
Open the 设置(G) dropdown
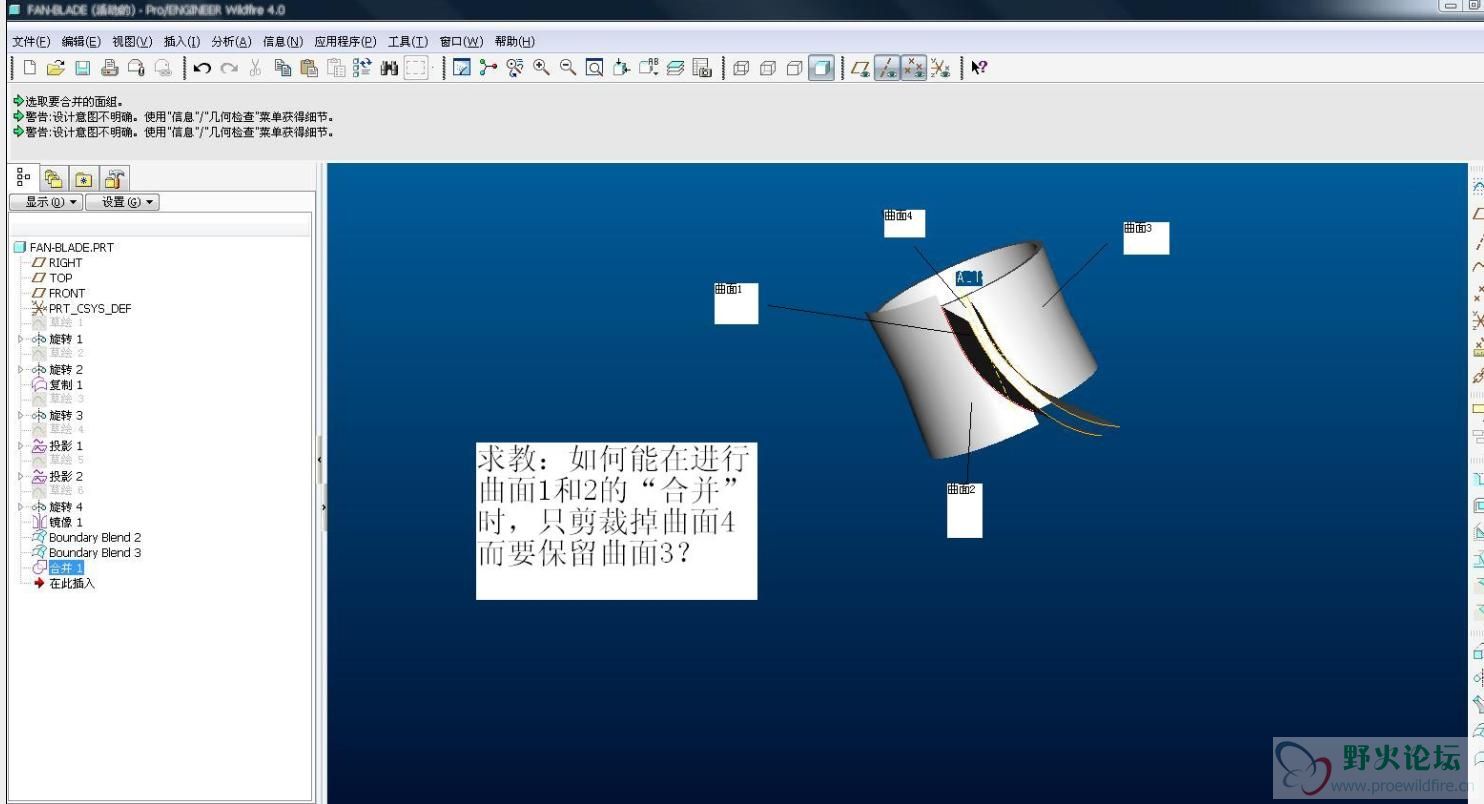(x=122, y=202)
